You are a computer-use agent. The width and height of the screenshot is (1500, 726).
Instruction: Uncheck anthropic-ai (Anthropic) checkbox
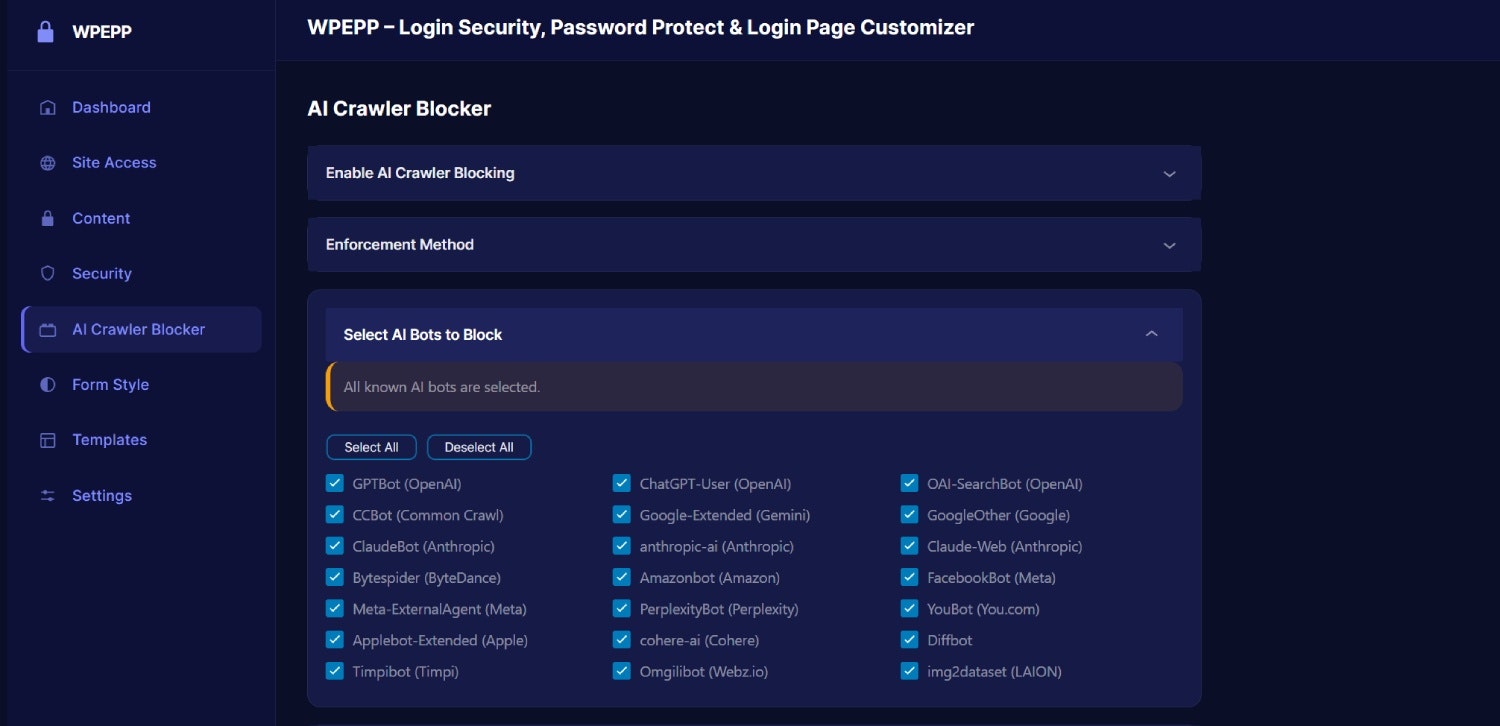[622, 546]
